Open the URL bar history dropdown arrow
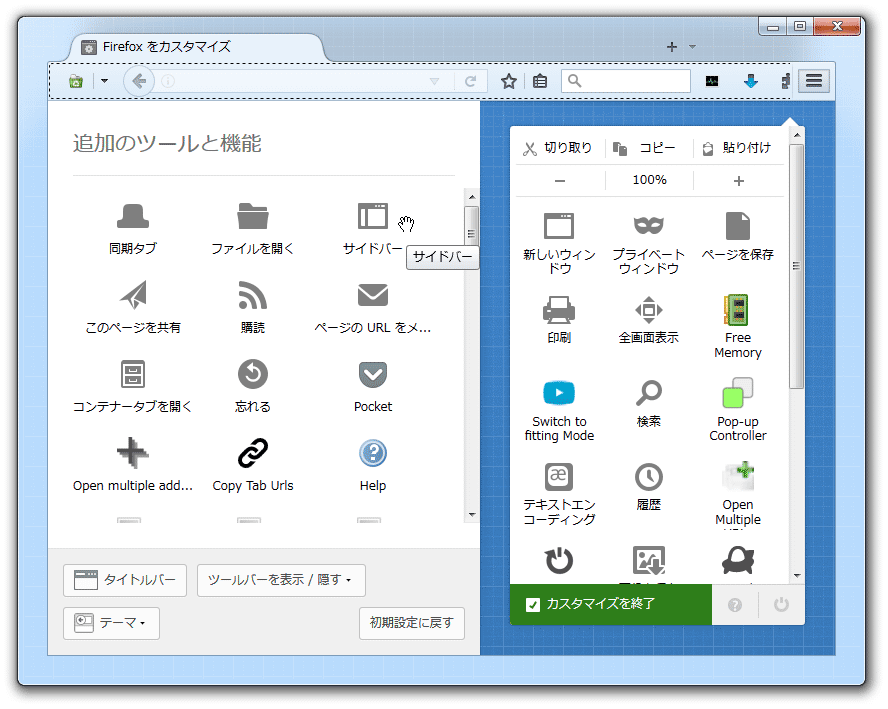 click(434, 82)
